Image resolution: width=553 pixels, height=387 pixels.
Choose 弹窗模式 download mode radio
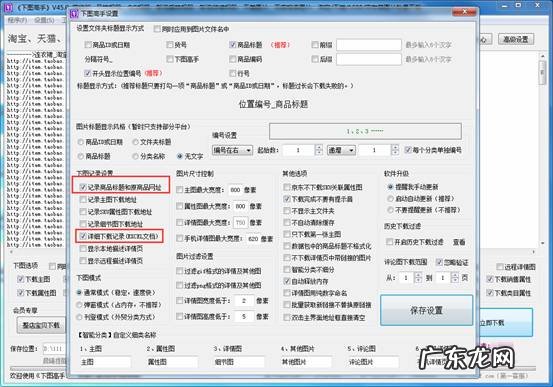(79, 305)
